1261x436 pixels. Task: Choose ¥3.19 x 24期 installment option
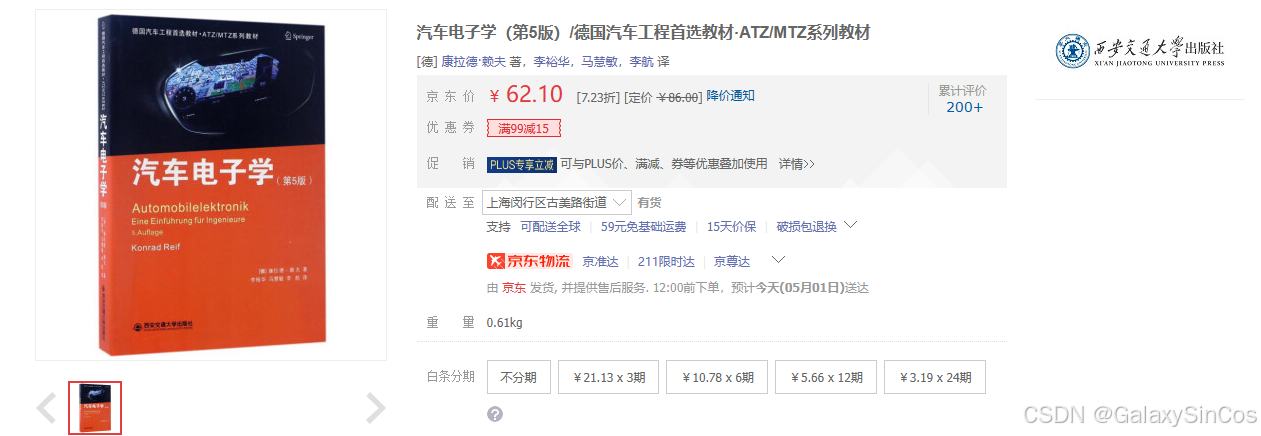pos(935,377)
